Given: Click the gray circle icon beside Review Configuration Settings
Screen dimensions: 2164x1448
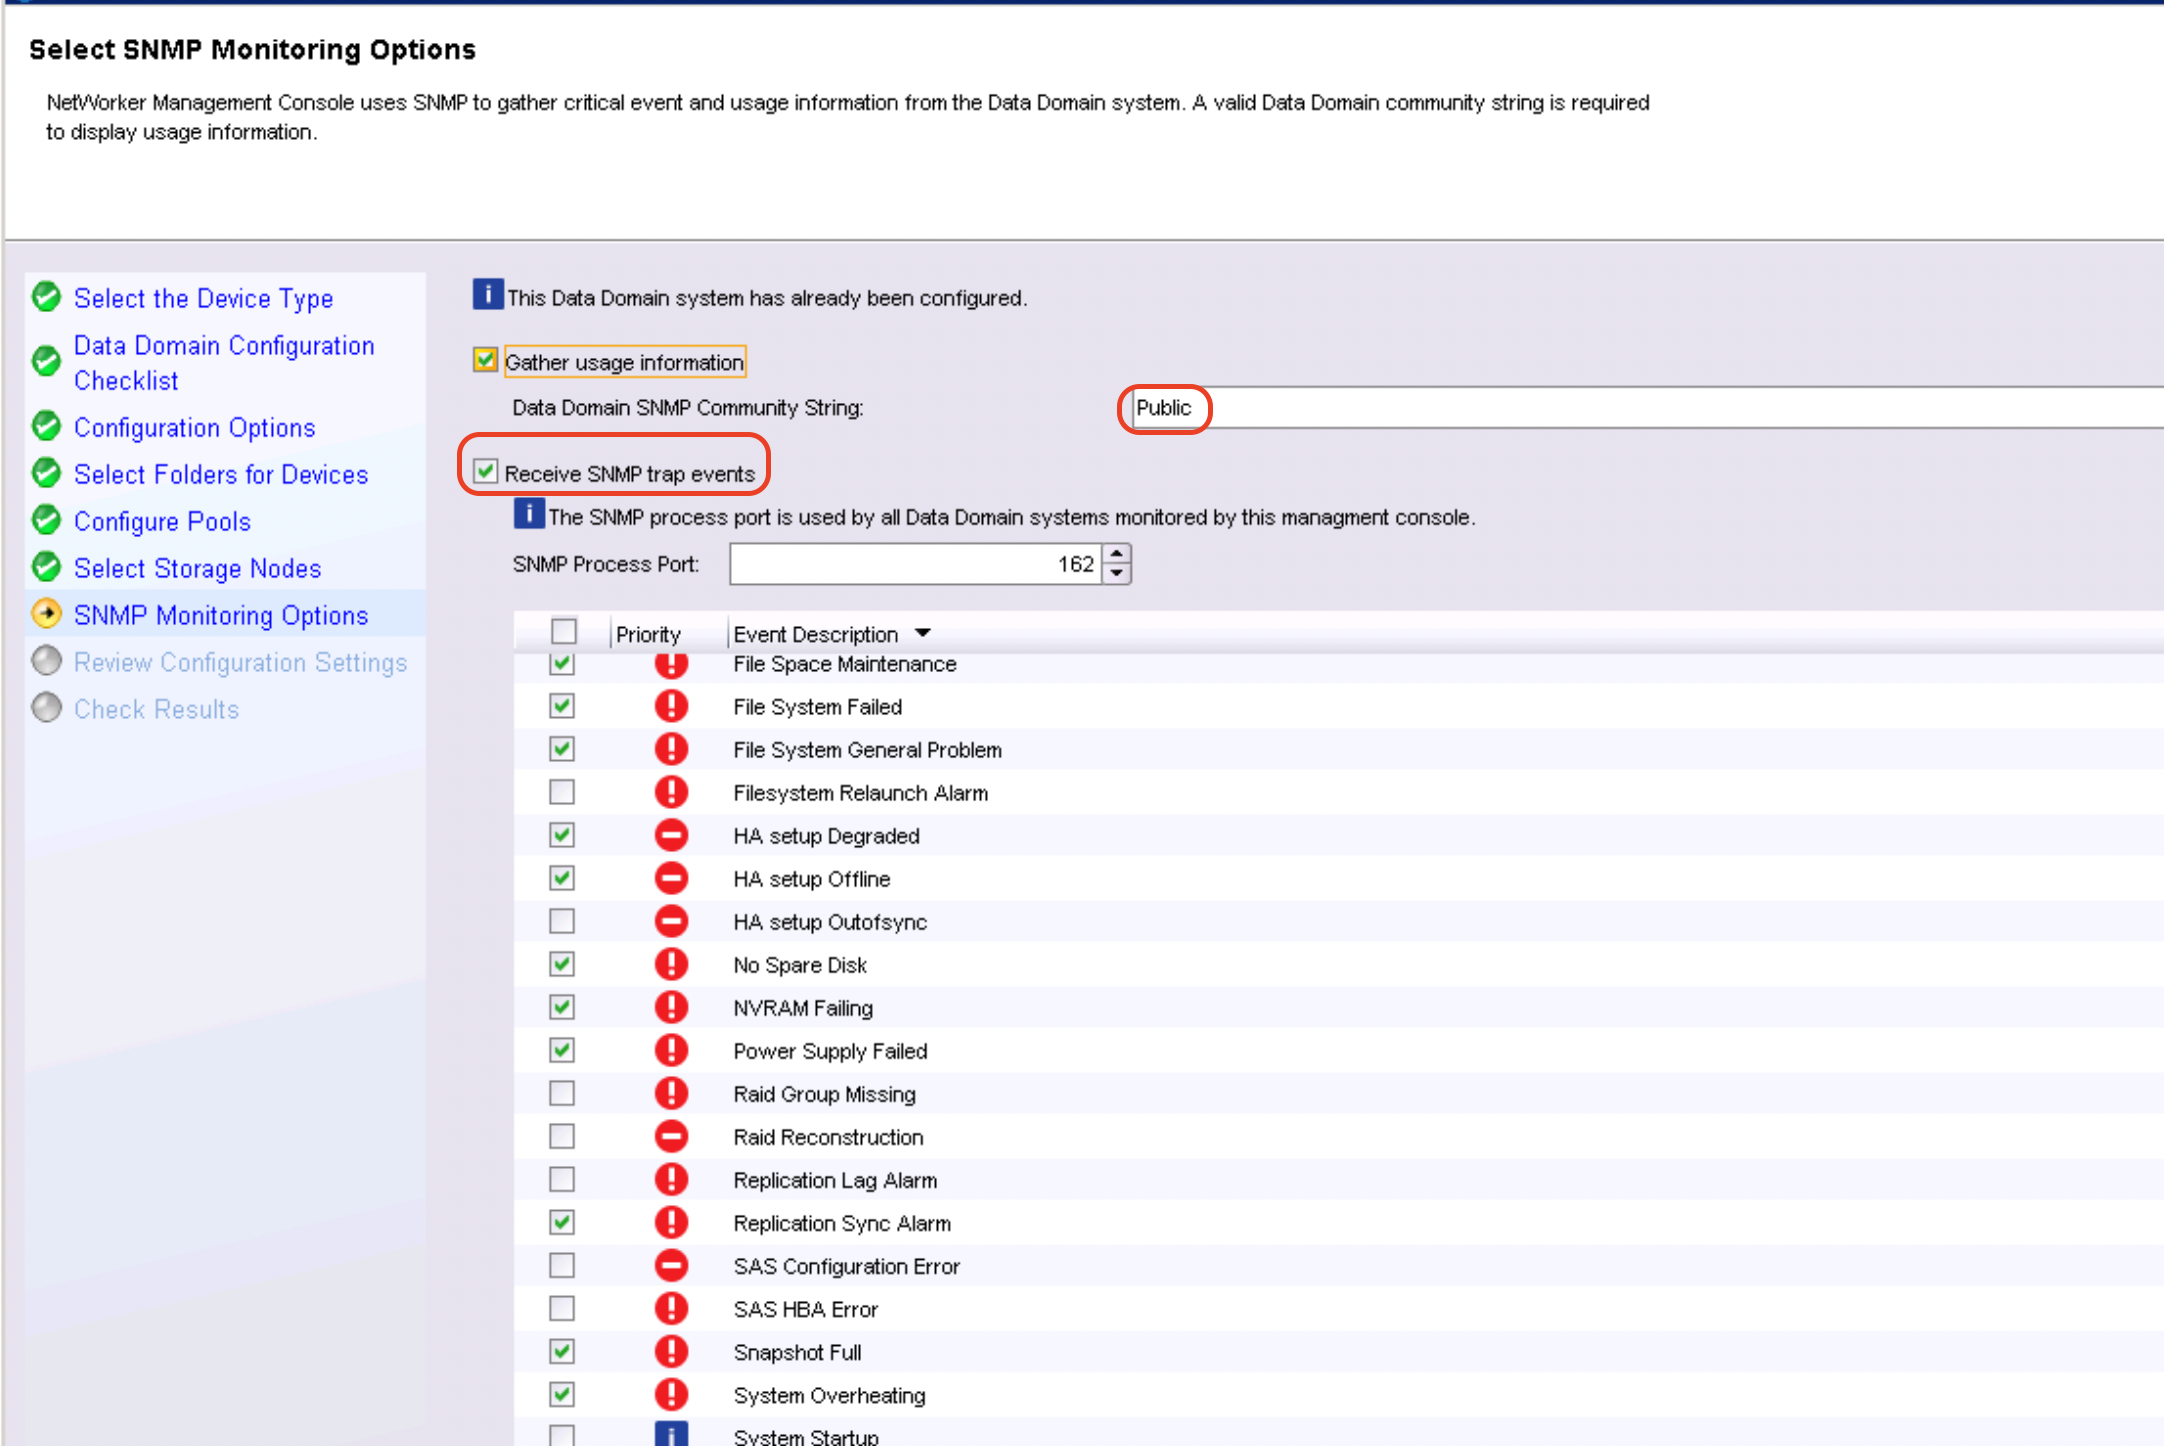Looking at the screenshot, I should coord(46,660).
